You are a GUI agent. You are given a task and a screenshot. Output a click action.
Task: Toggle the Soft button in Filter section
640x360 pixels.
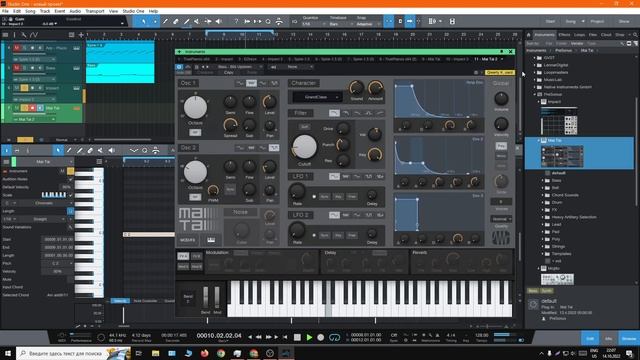pyautogui.click(x=304, y=127)
